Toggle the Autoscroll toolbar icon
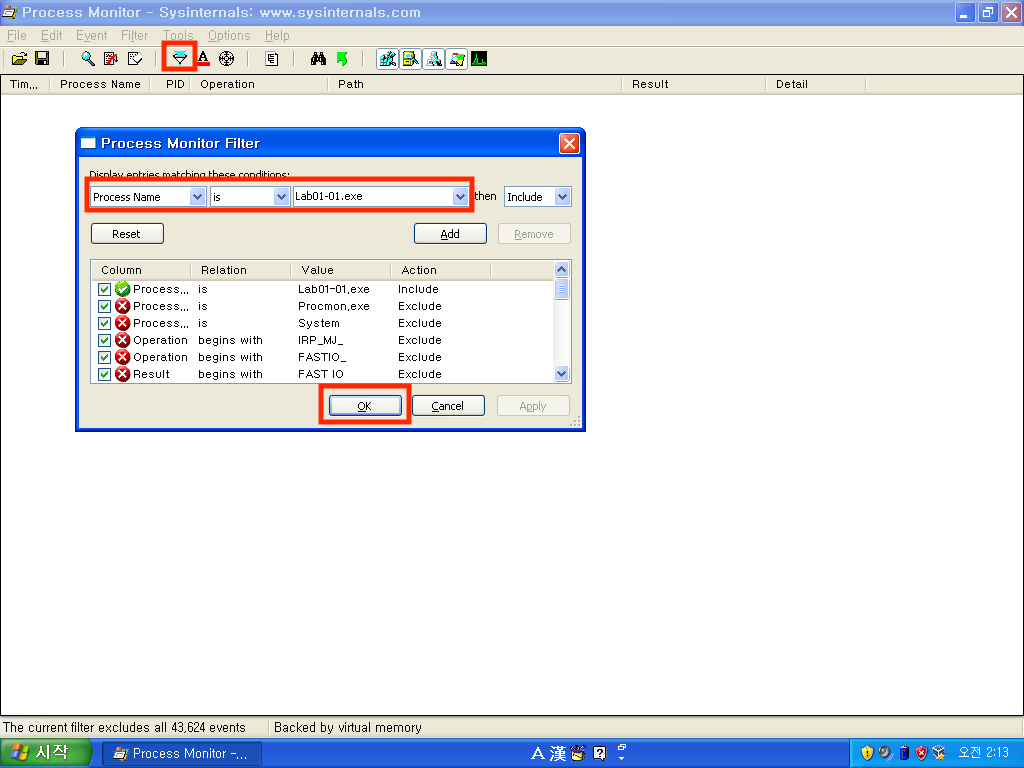 click(x=111, y=59)
